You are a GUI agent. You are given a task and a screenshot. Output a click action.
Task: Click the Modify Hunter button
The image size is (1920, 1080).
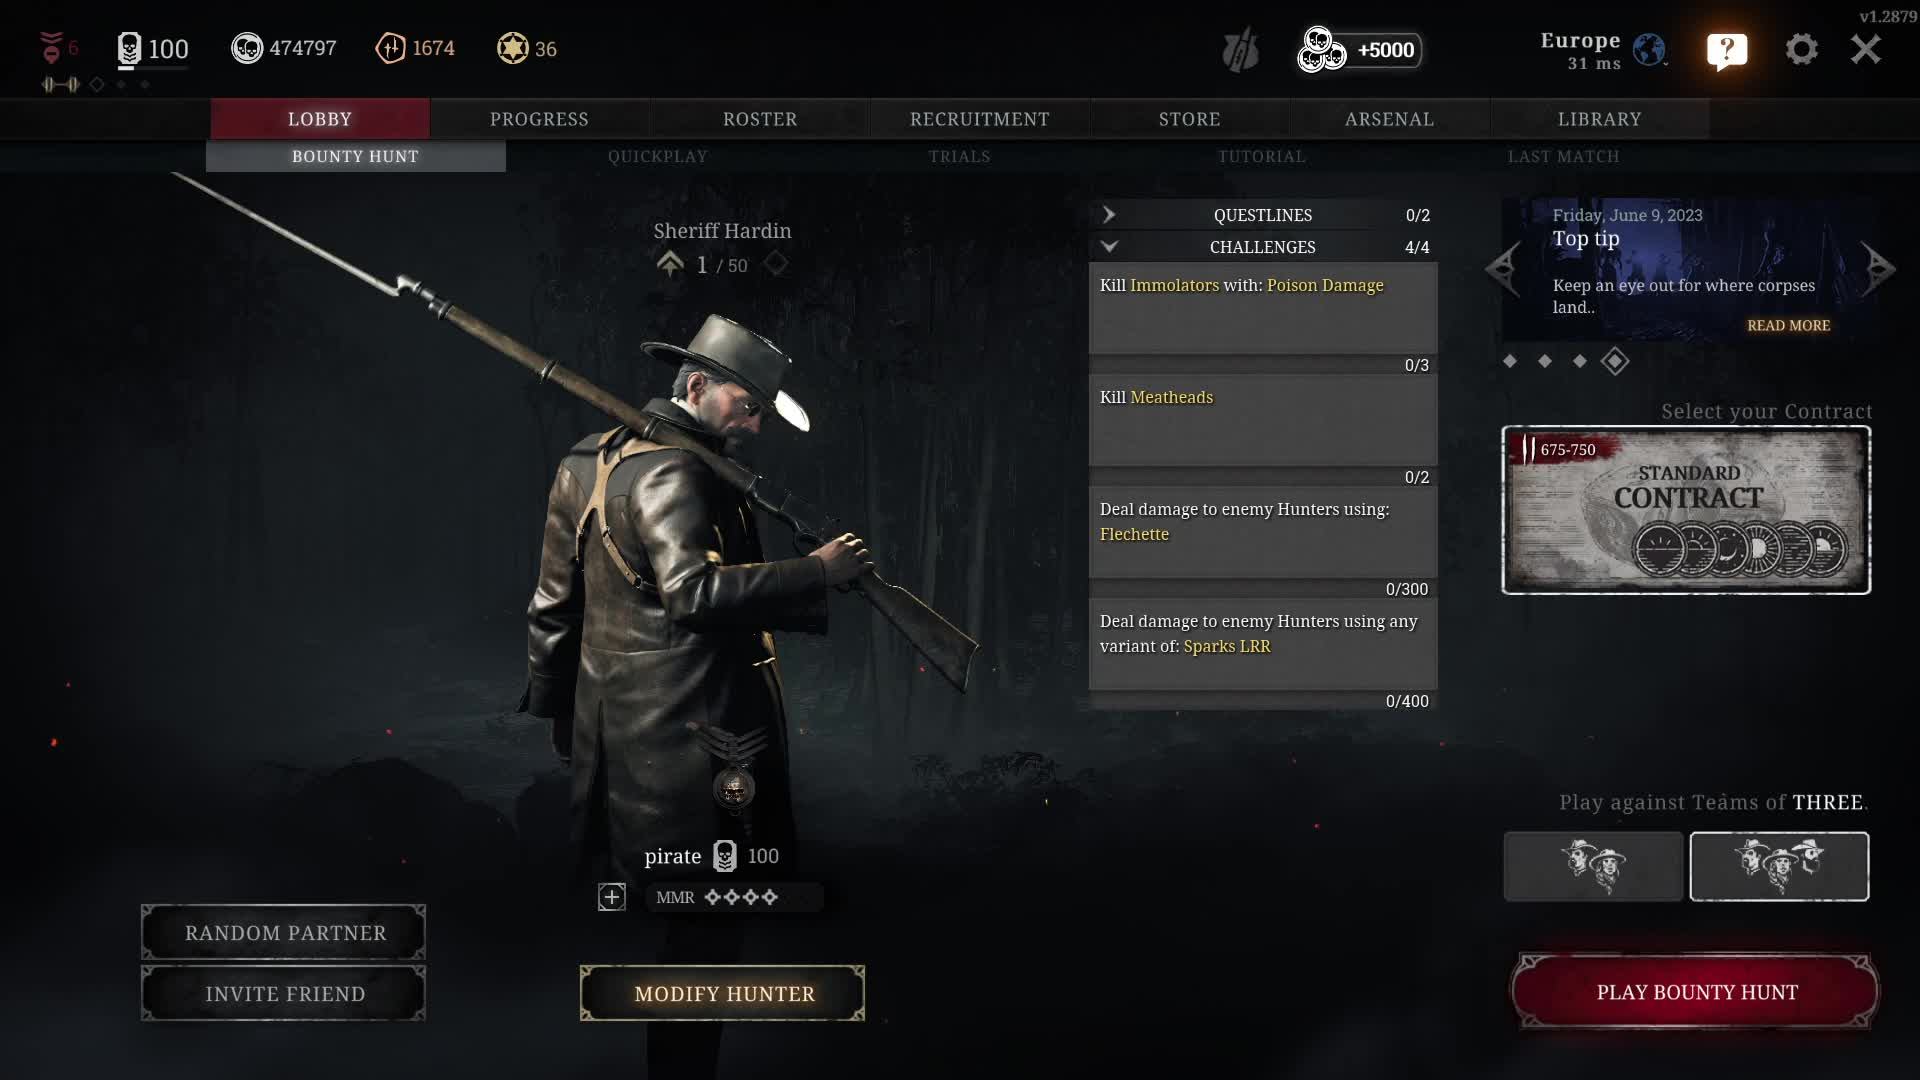tap(722, 993)
